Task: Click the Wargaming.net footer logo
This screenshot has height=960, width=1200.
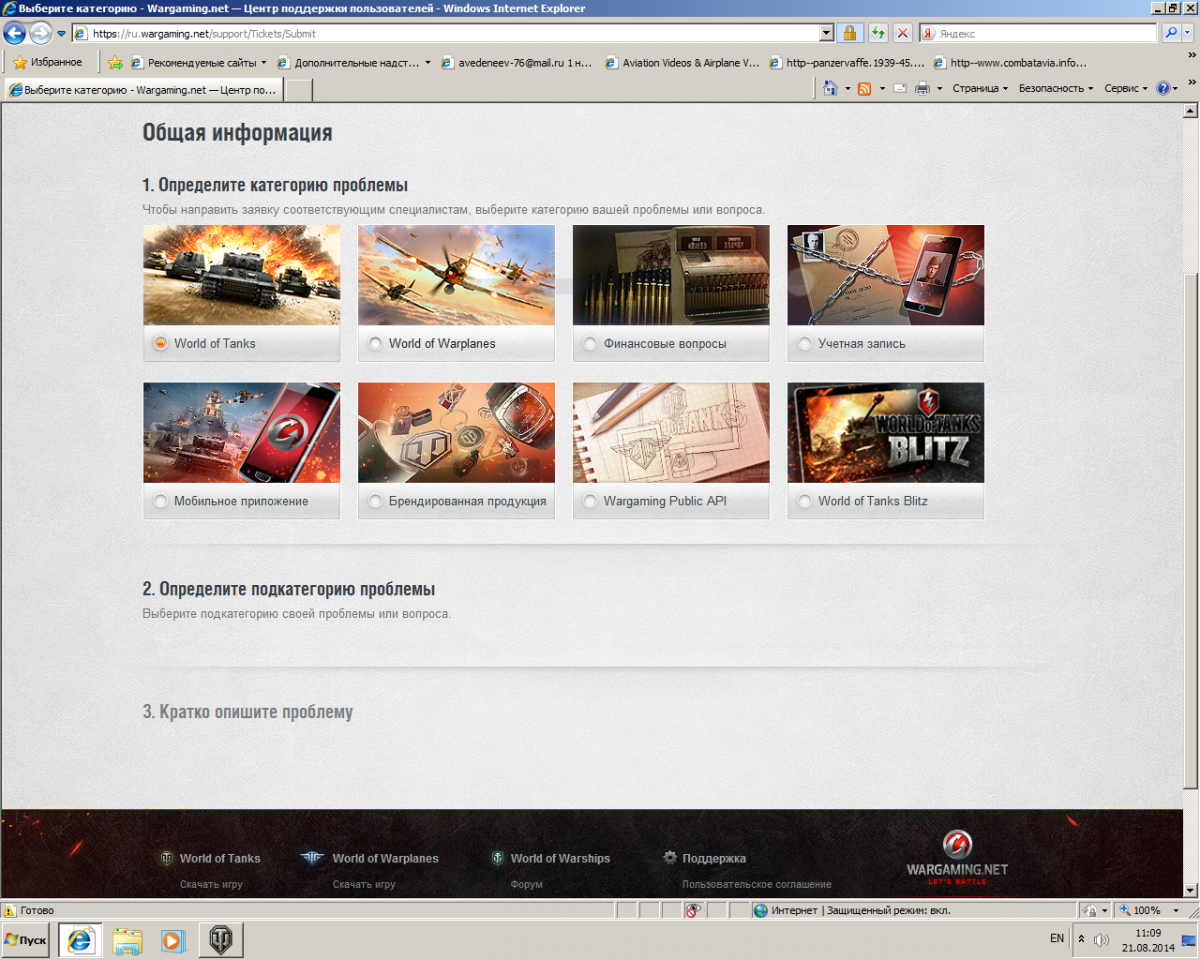Action: click(x=957, y=858)
